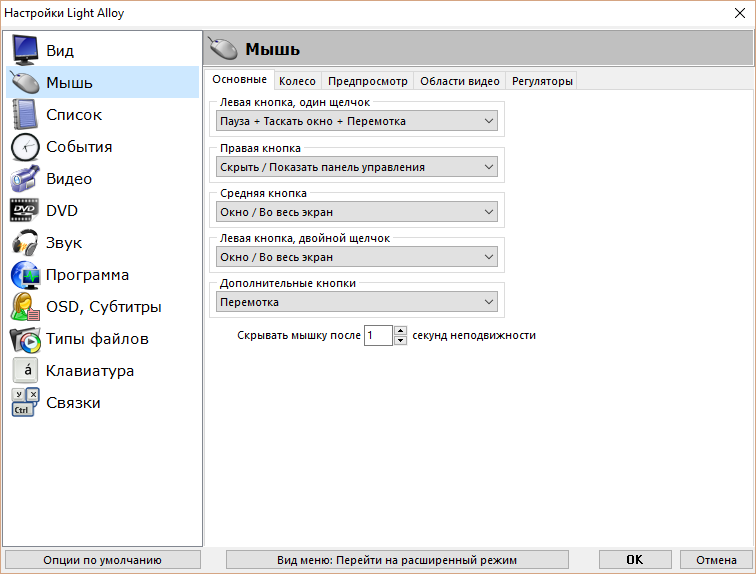Switch to the Колесо tab
The height and width of the screenshot is (574, 756).
297,81
